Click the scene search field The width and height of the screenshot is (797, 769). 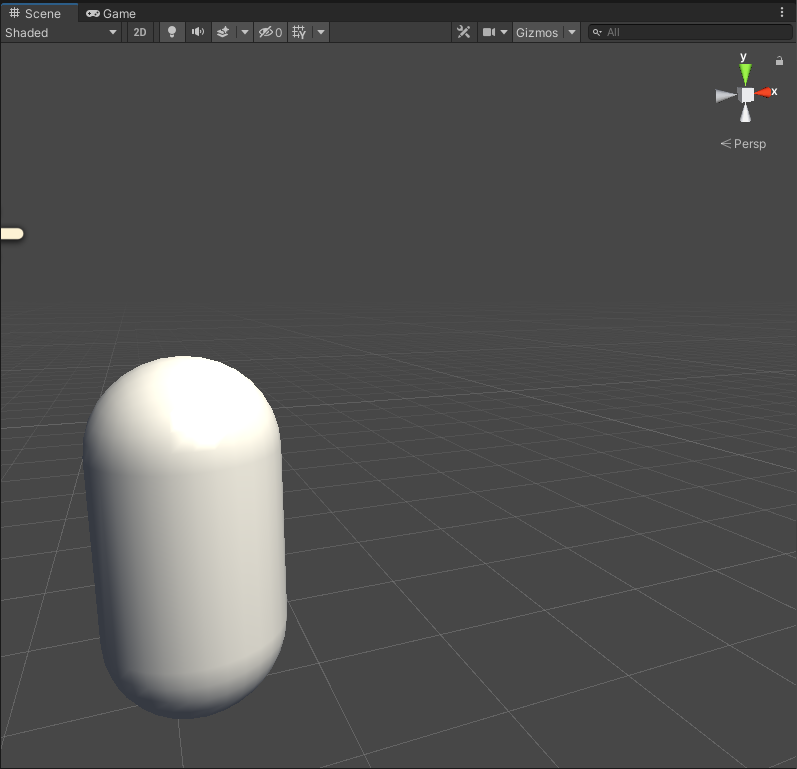pyautogui.click(x=690, y=33)
